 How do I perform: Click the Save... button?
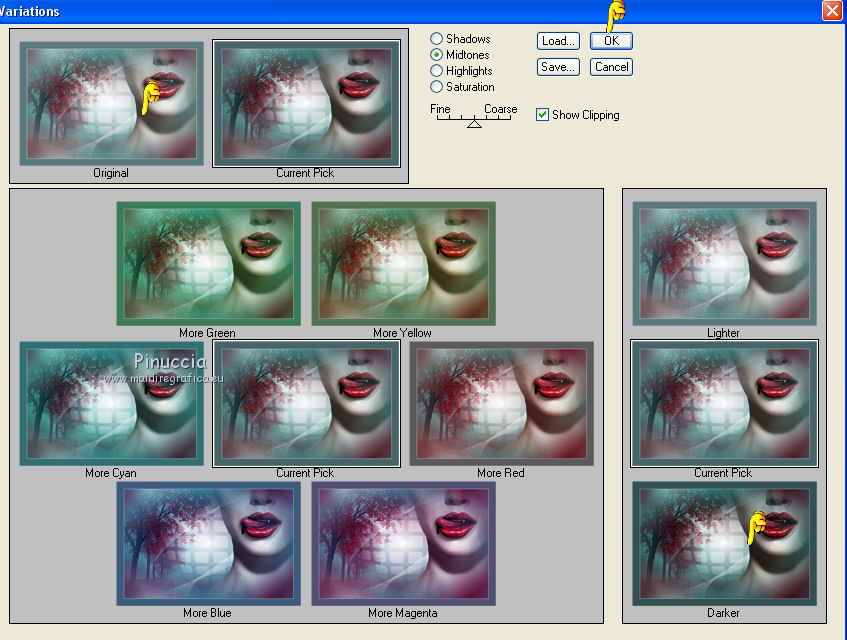[558, 67]
